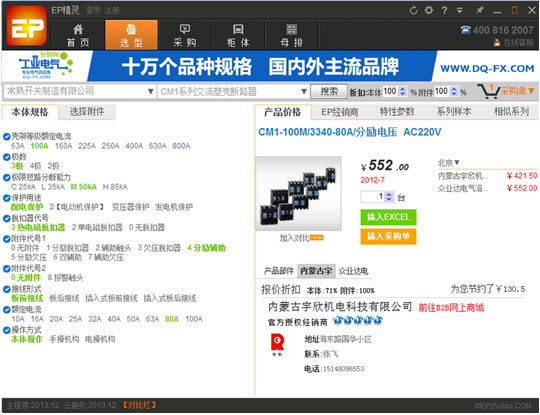The image size is (540, 415).
Task: Click the EP logo icon
Action: tap(27, 26)
